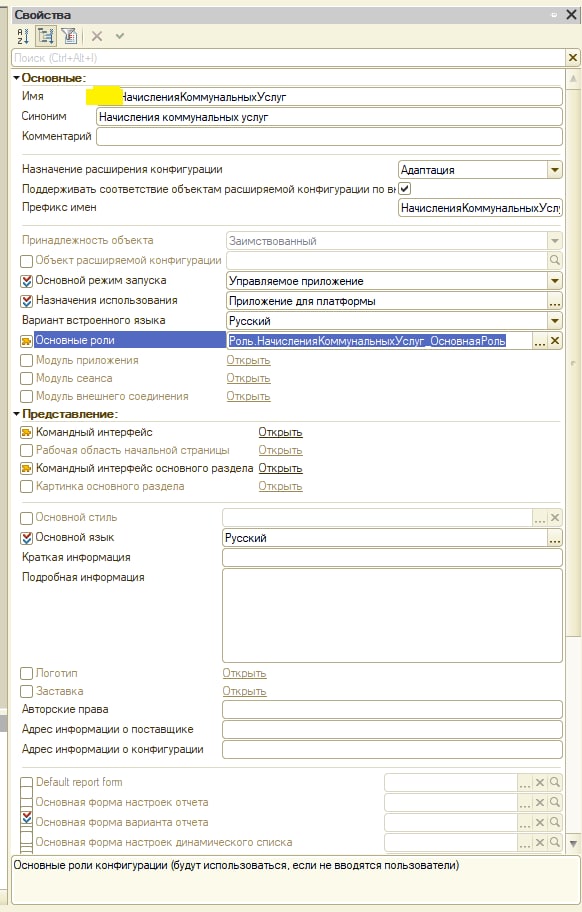Sort properties alphabetically with the A-Z icon
582x912 pixels.
click(23, 36)
